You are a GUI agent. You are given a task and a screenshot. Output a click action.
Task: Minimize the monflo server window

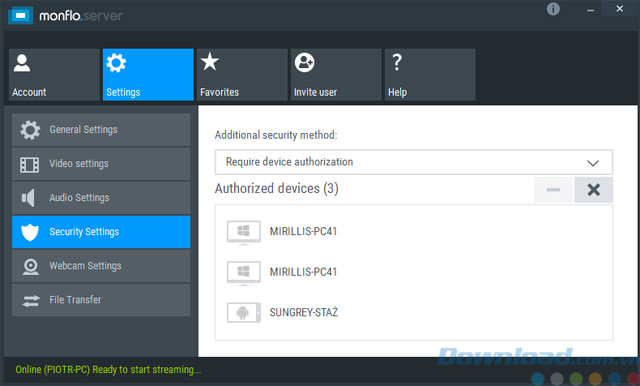click(590, 9)
